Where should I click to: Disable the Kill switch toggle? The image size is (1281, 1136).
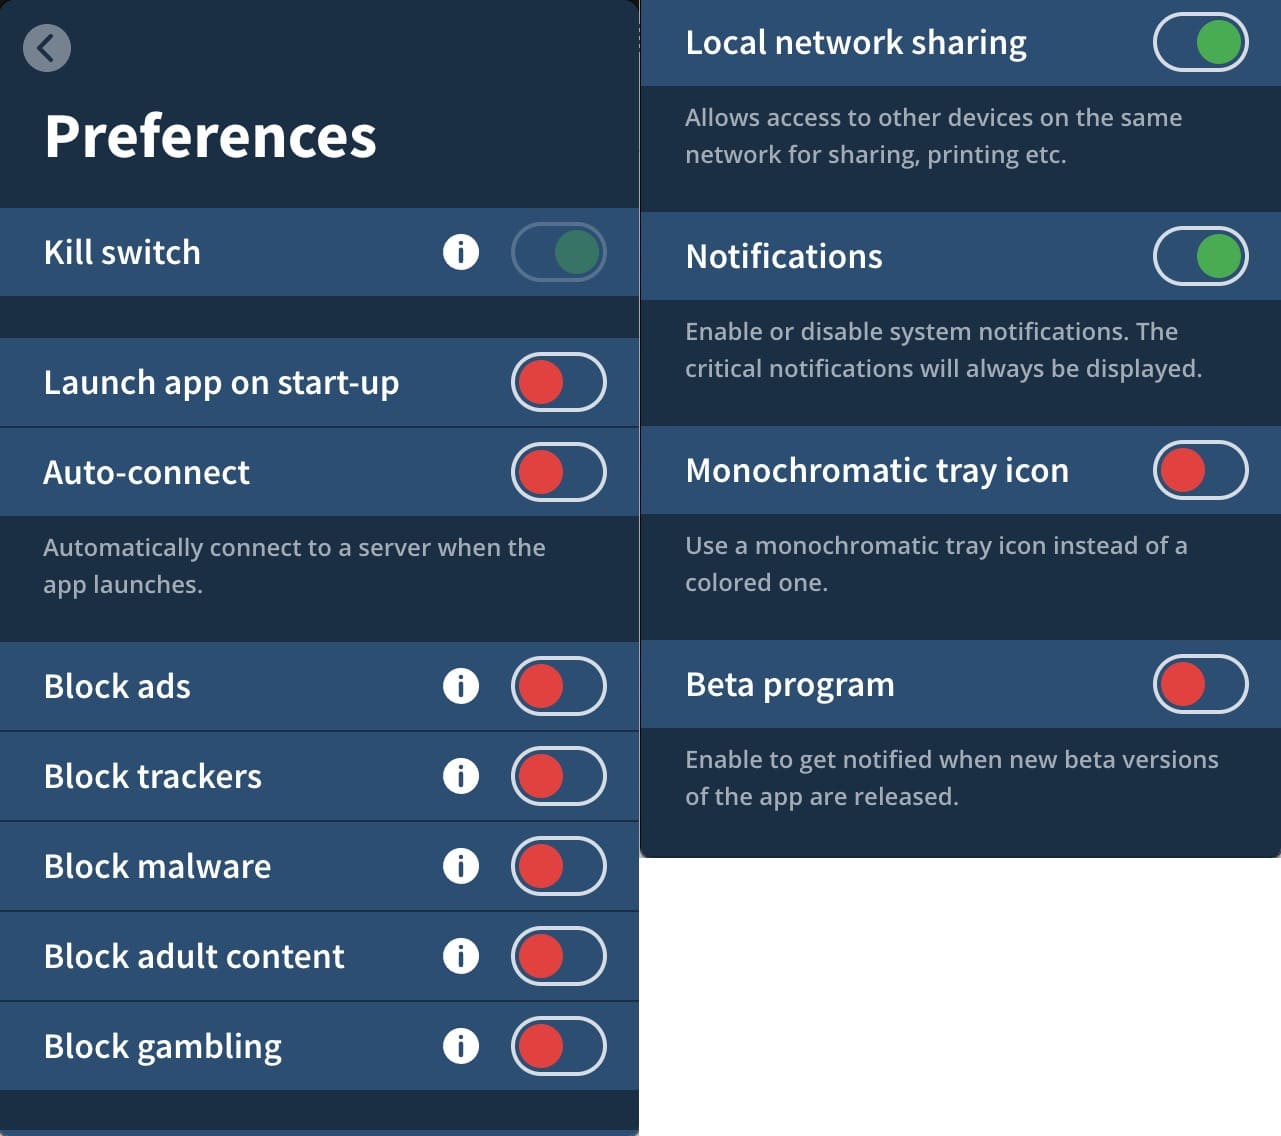559,252
